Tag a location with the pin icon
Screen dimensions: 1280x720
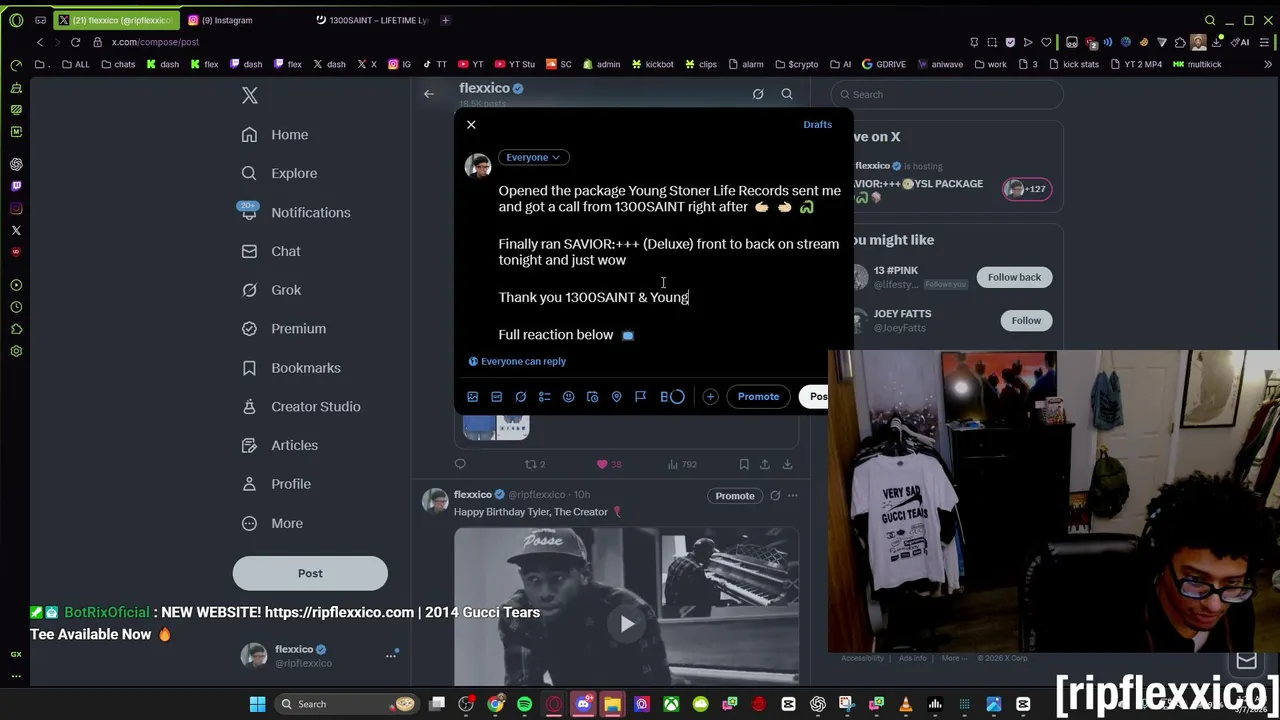point(617,397)
